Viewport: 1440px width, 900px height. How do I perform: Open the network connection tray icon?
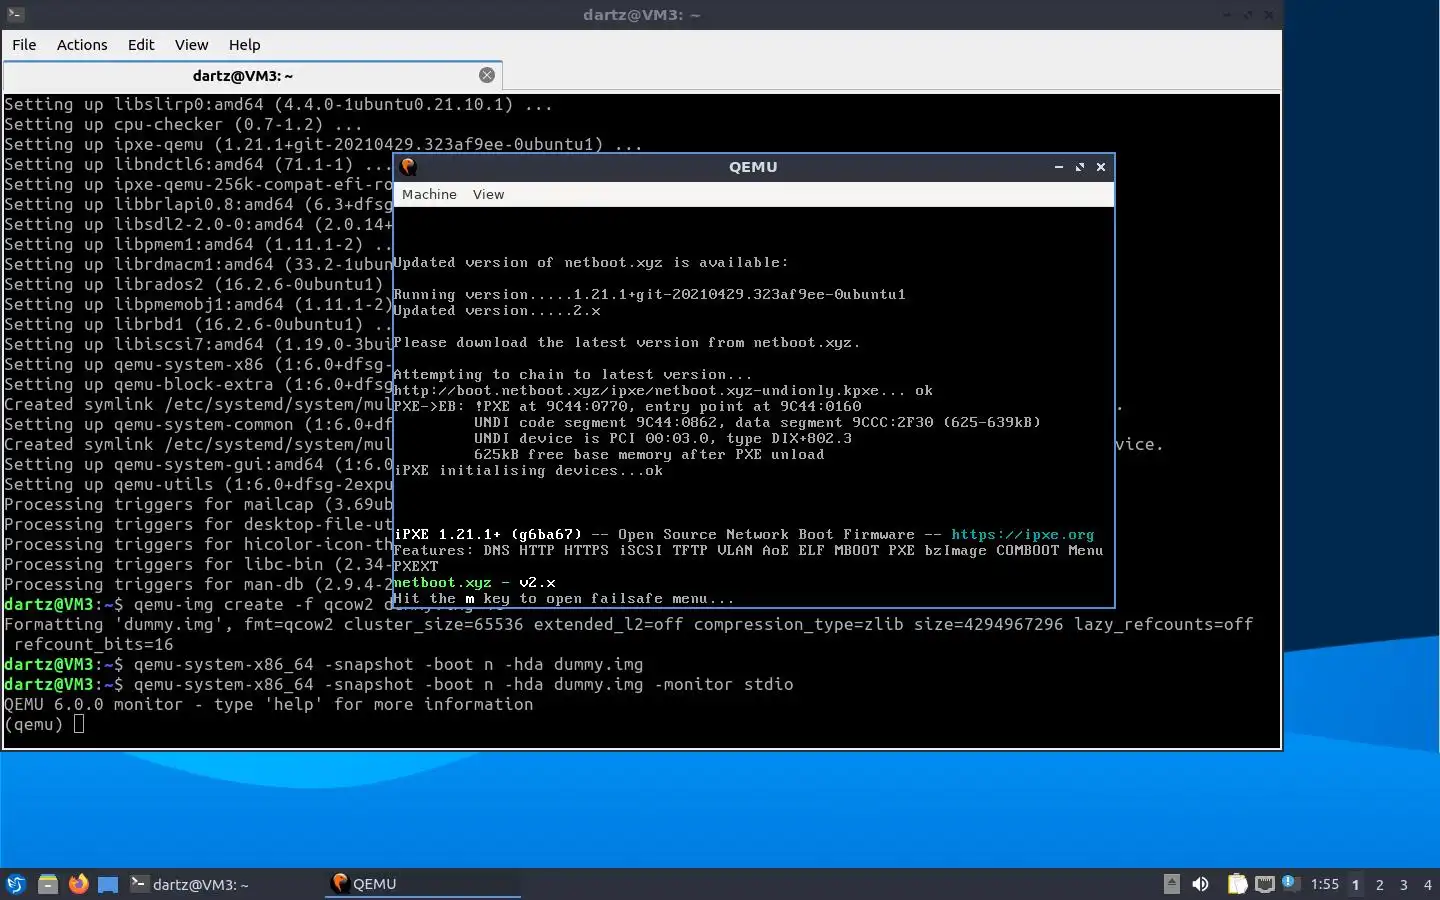tap(1265, 884)
